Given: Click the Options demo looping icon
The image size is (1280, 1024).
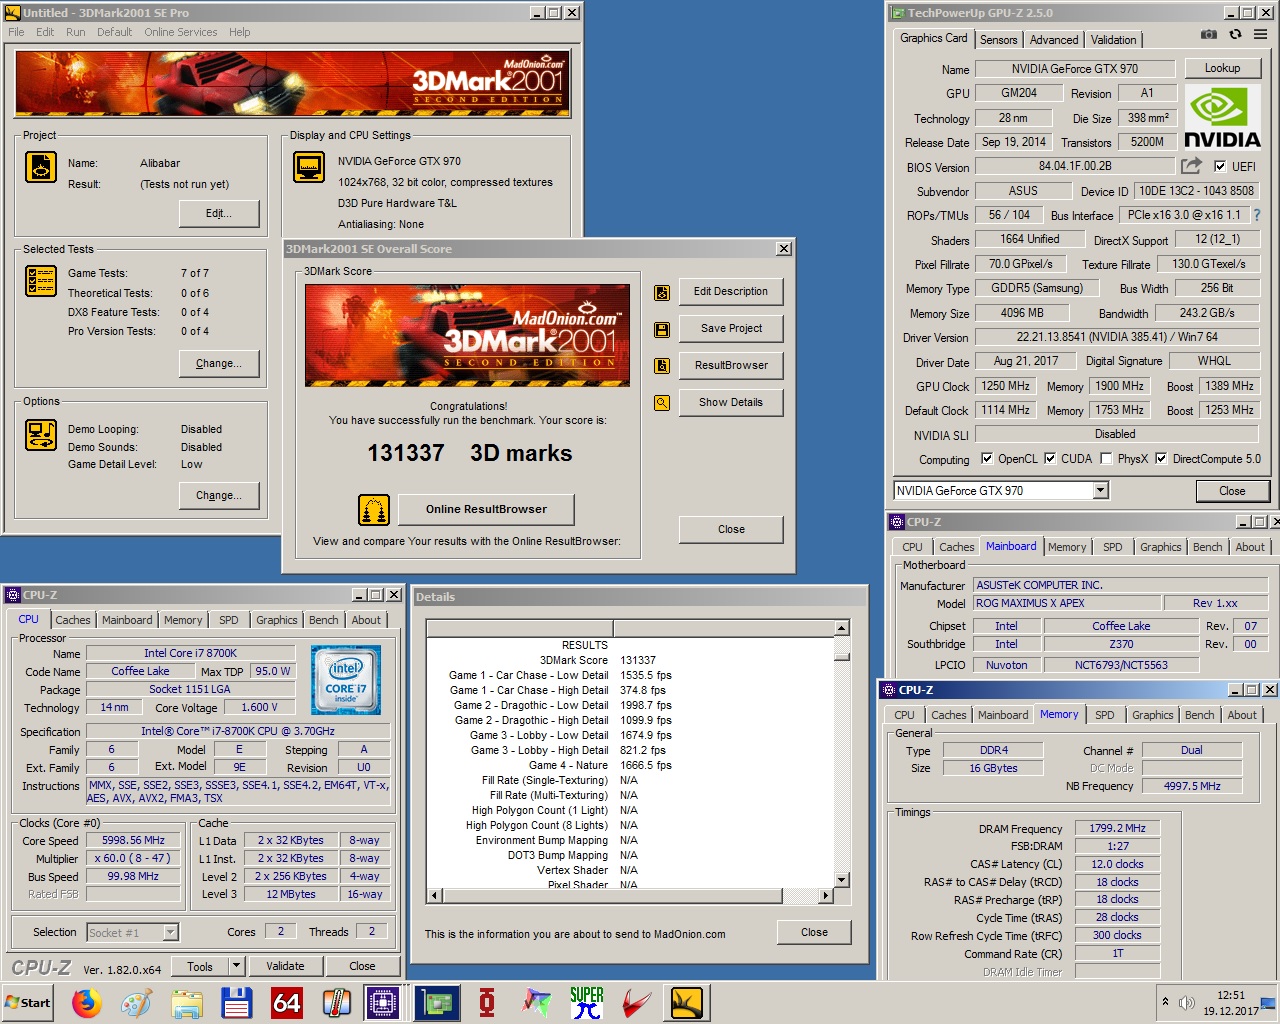Looking at the screenshot, I should click(41, 435).
